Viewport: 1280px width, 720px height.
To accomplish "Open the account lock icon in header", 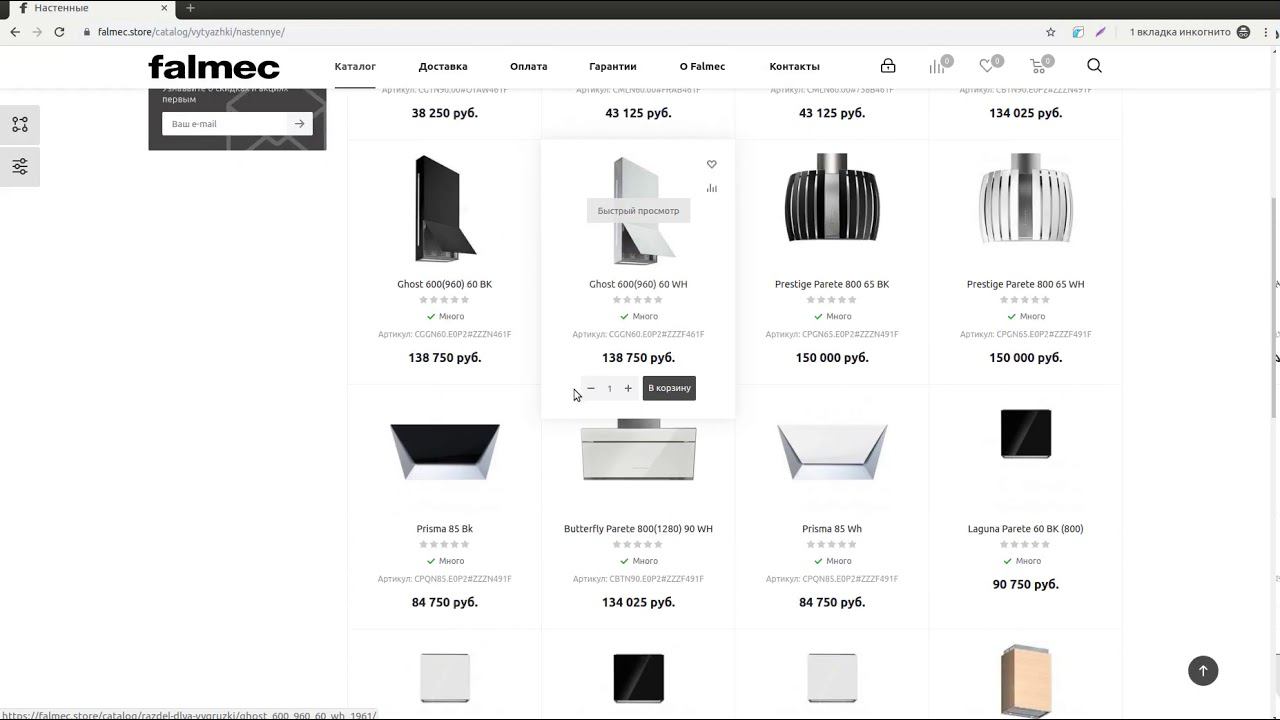I will [888, 66].
